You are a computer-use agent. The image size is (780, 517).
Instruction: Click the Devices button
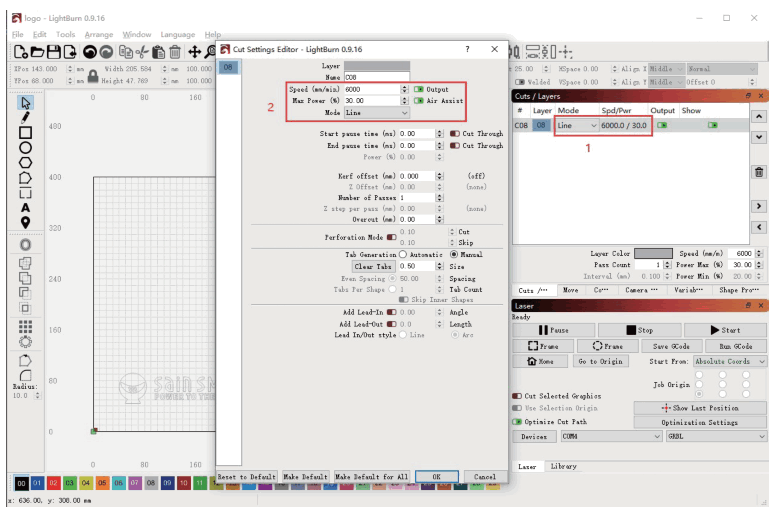[534, 436]
